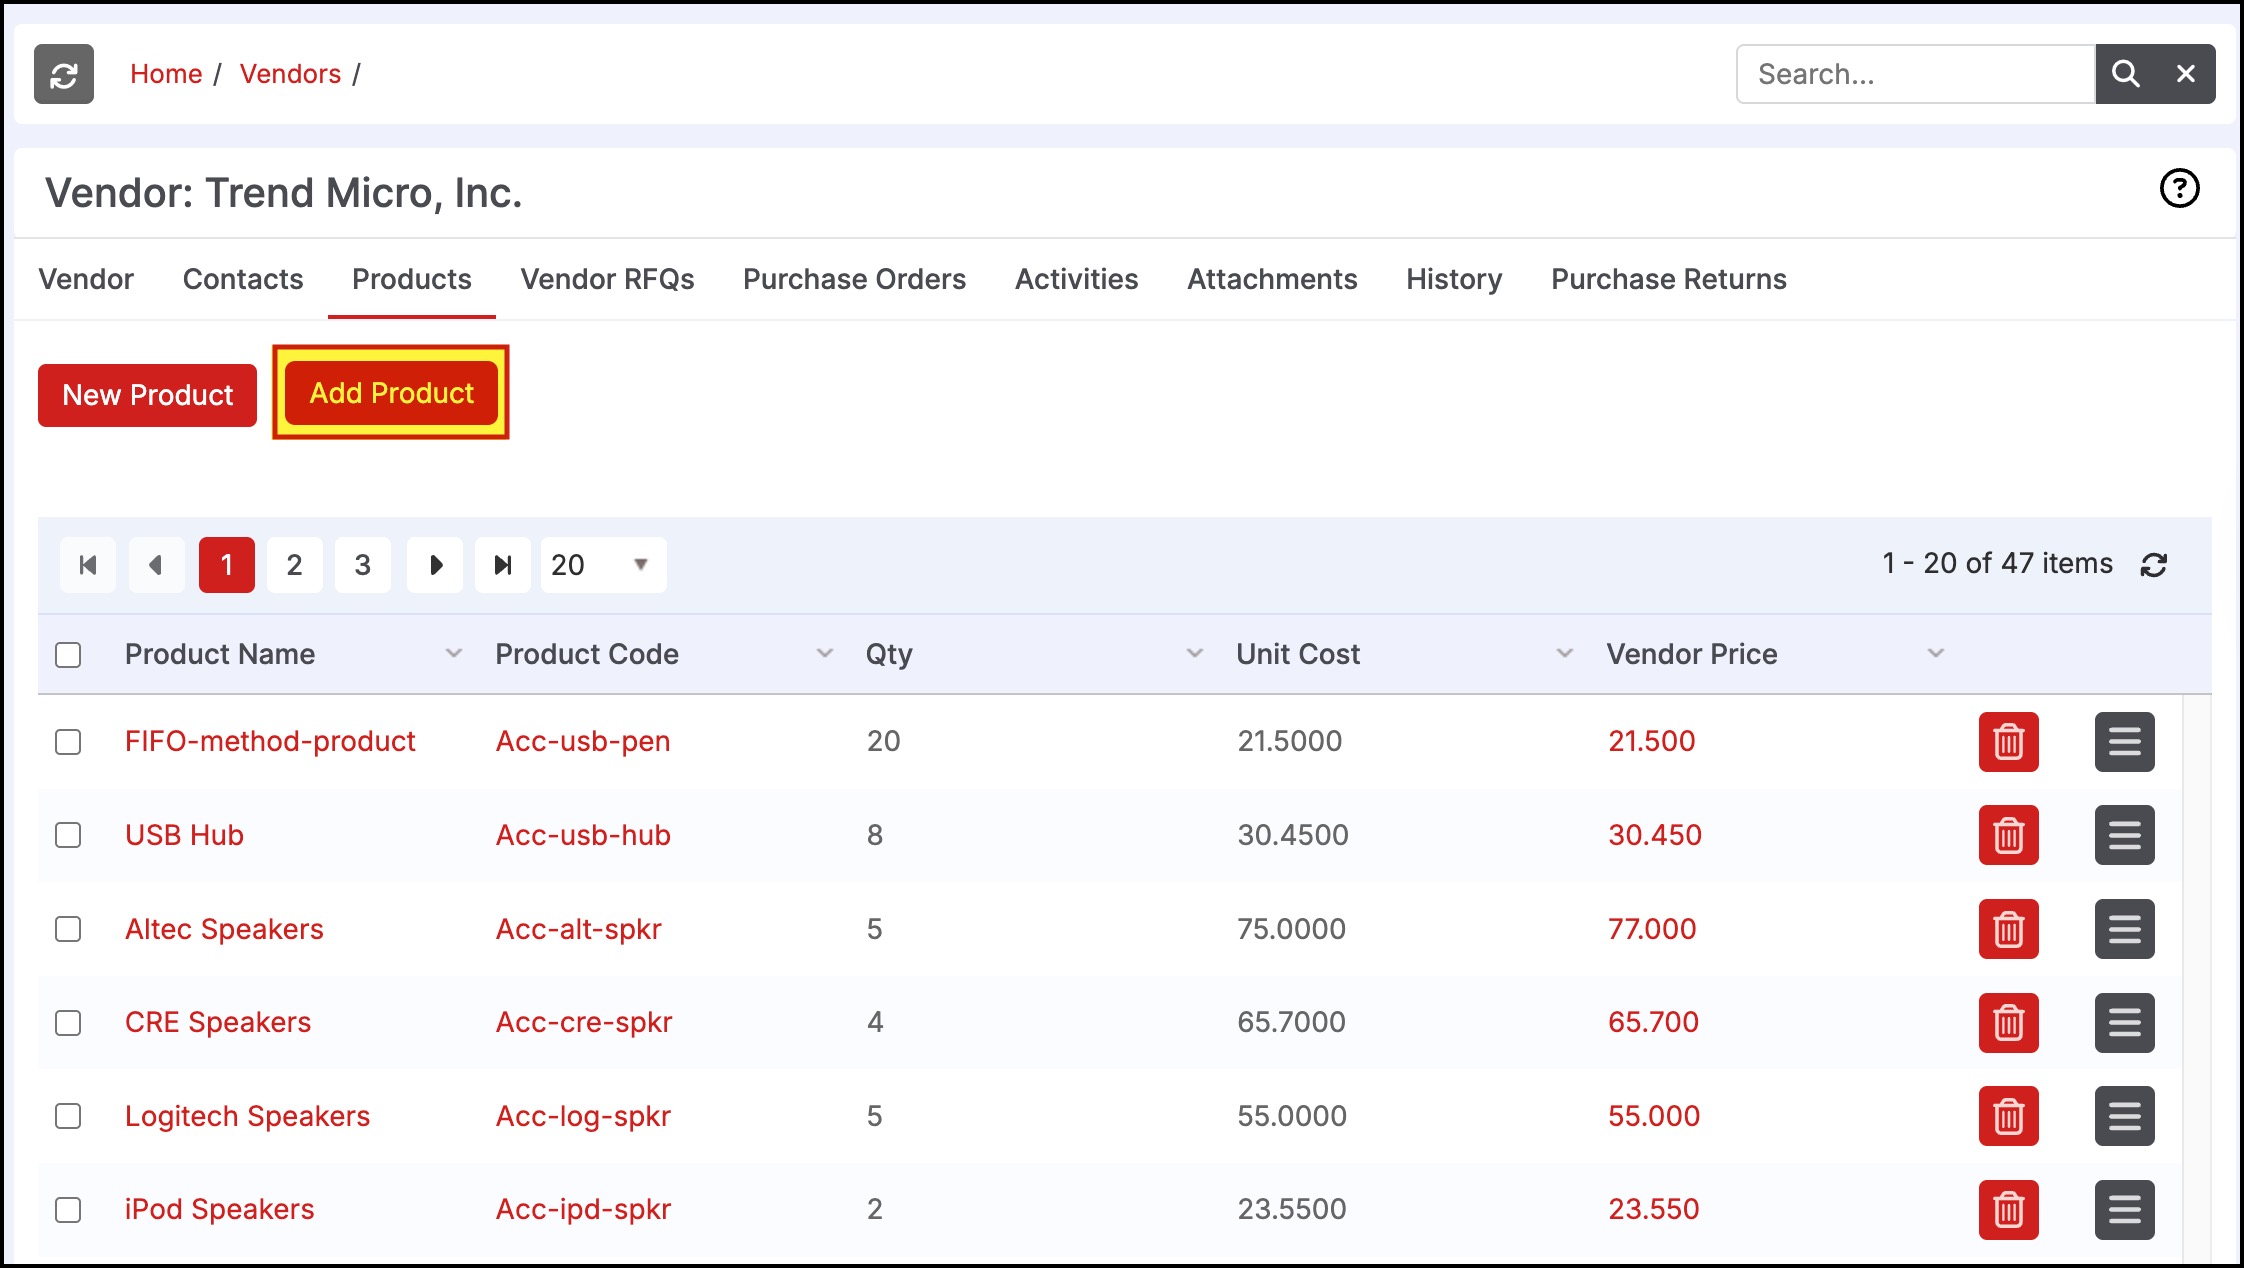Switch to the Contacts tab
2244x1268 pixels.
click(243, 279)
